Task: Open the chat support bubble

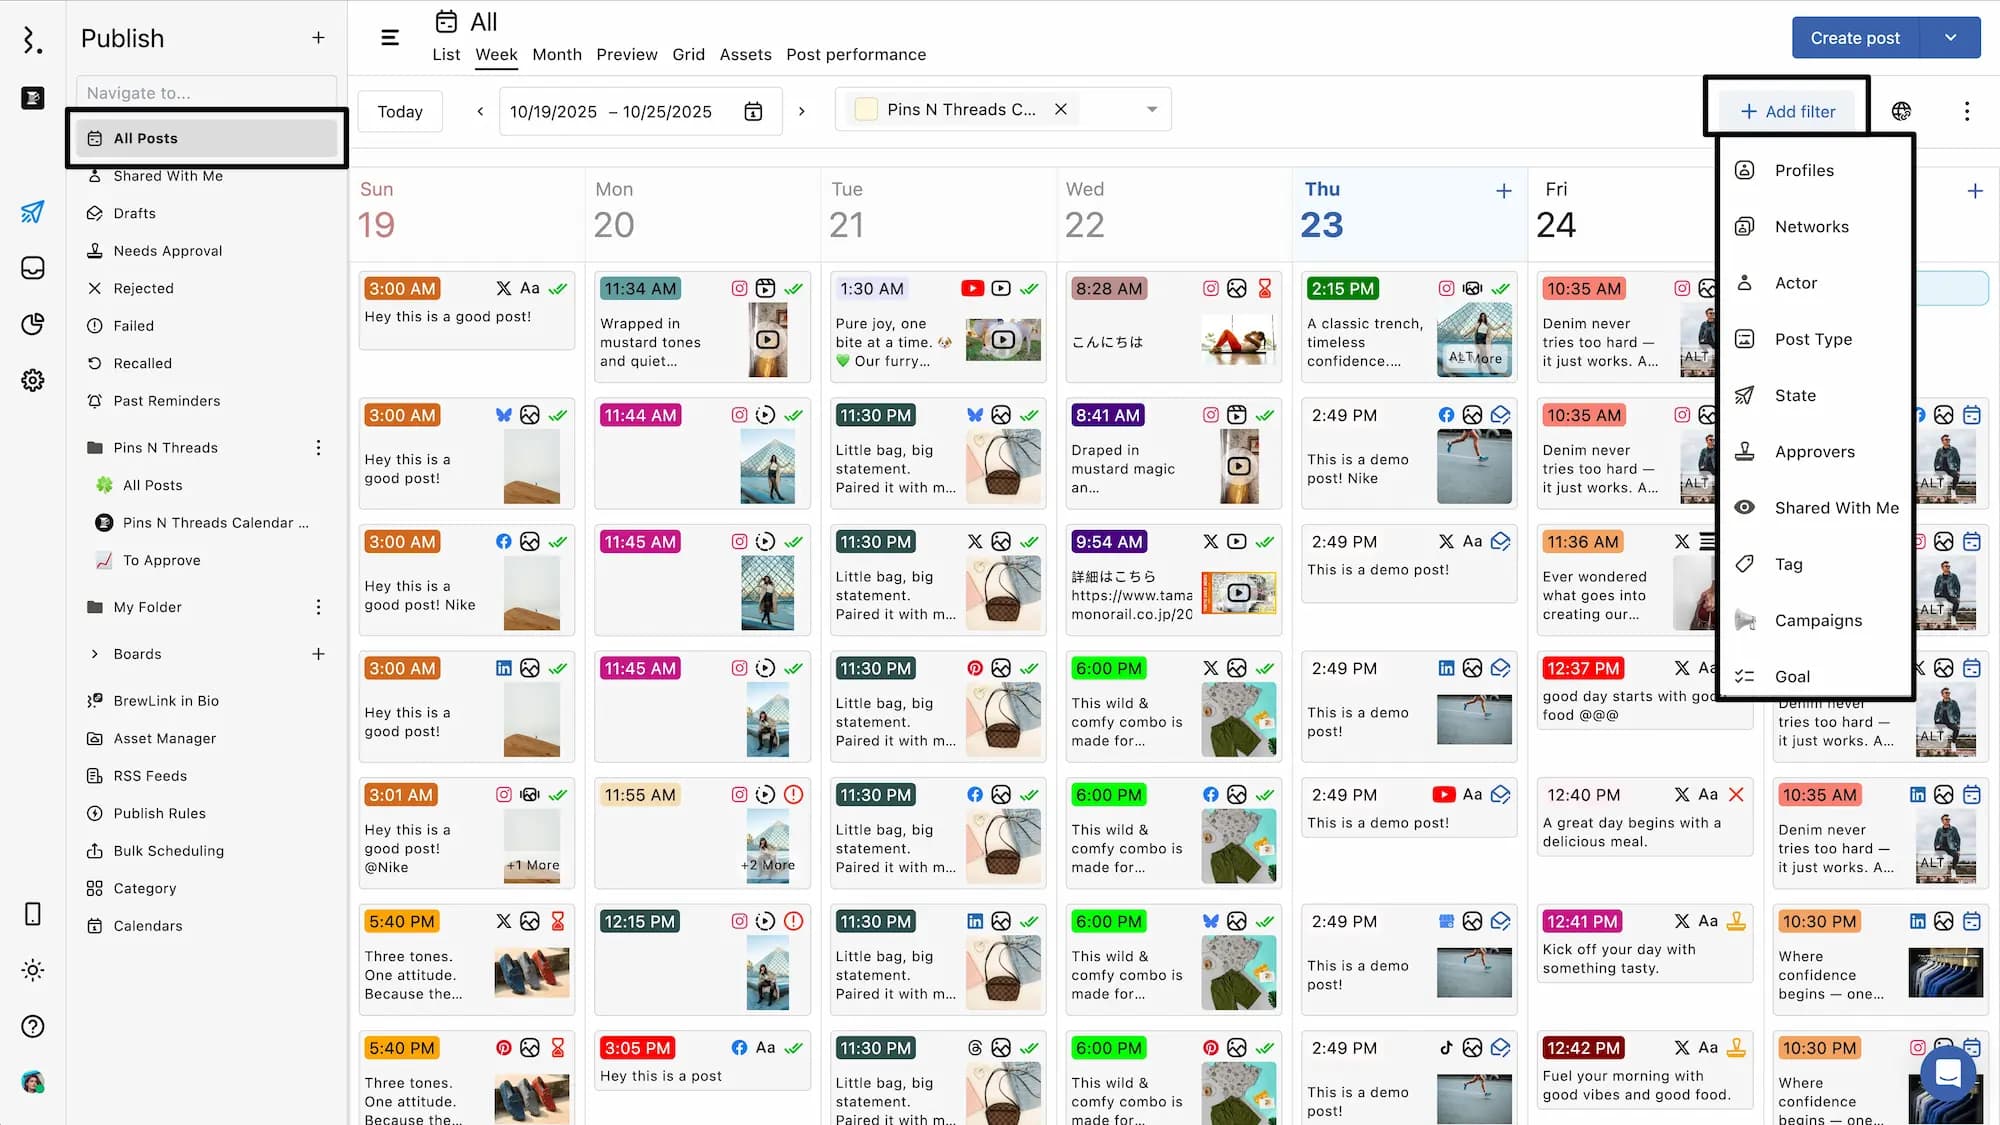Action: pos(1947,1073)
